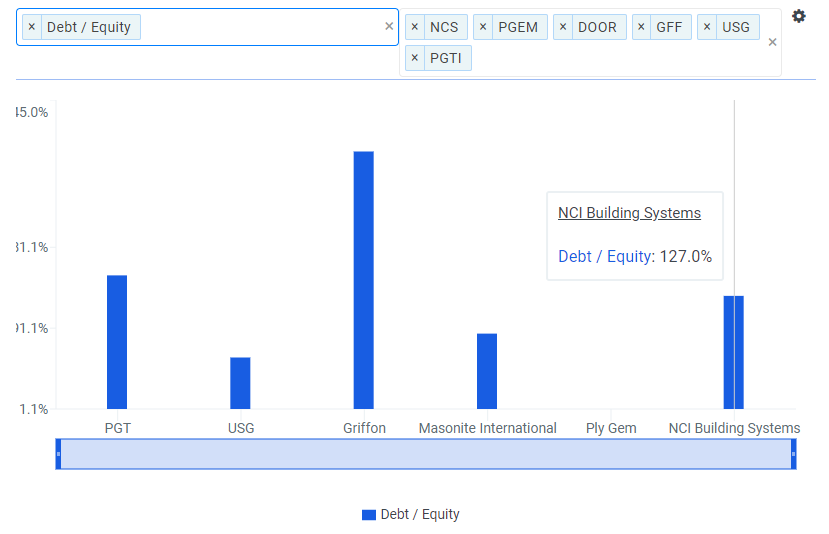This screenshot has height=534, width=829.
Task: Click the Griffon bar in chart
Action: click(363, 280)
